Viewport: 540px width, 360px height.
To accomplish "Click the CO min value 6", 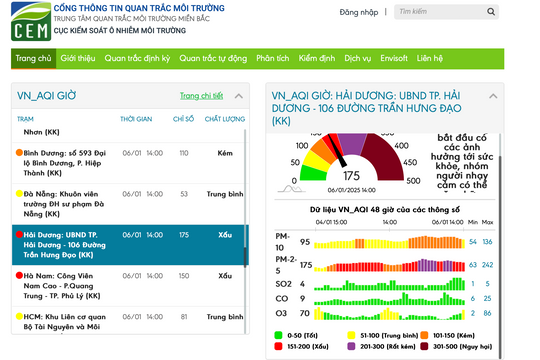I will (473, 298).
